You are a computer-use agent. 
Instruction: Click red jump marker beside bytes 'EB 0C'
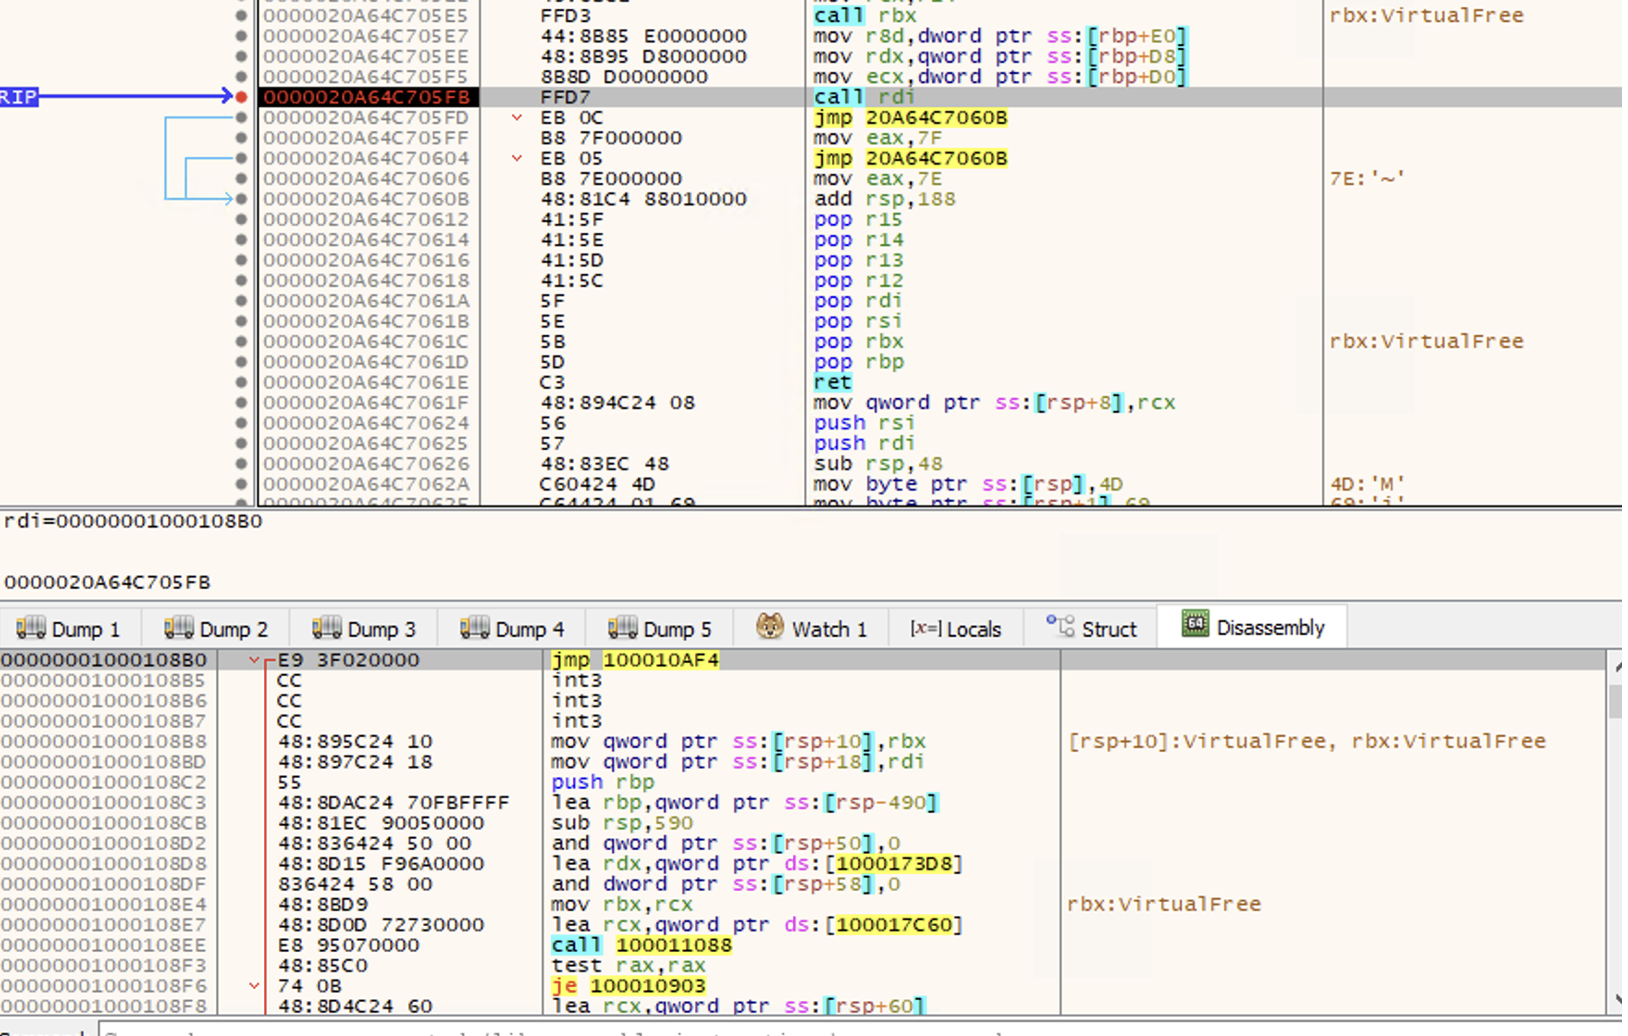517,118
